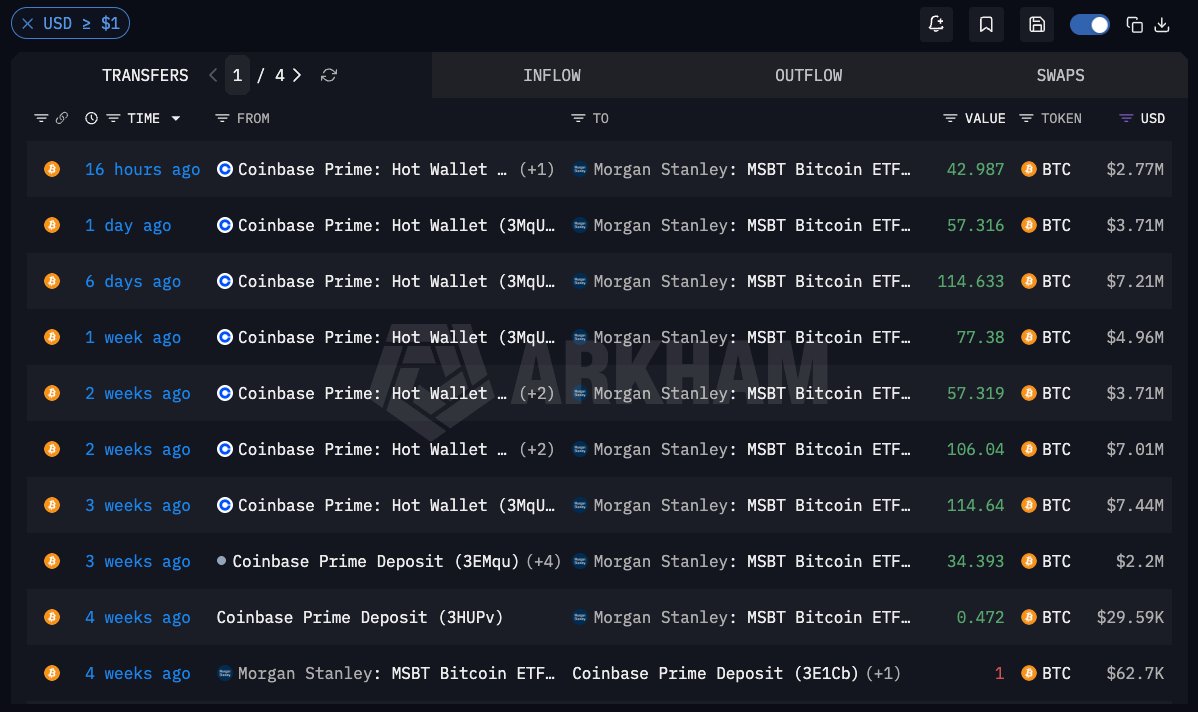Go to next transfers page
Screen dimensions: 1198x712
pos(297,75)
